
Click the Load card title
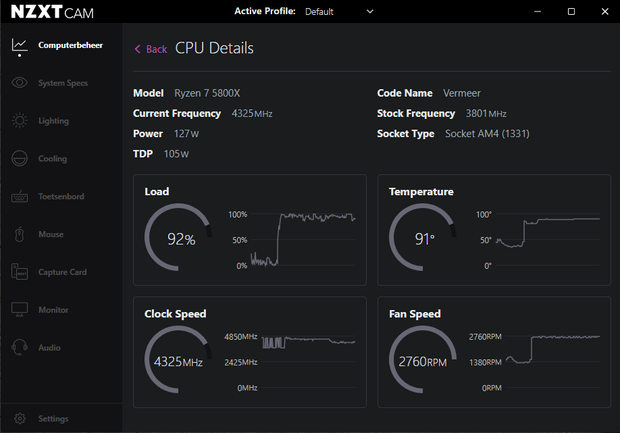point(157,192)
